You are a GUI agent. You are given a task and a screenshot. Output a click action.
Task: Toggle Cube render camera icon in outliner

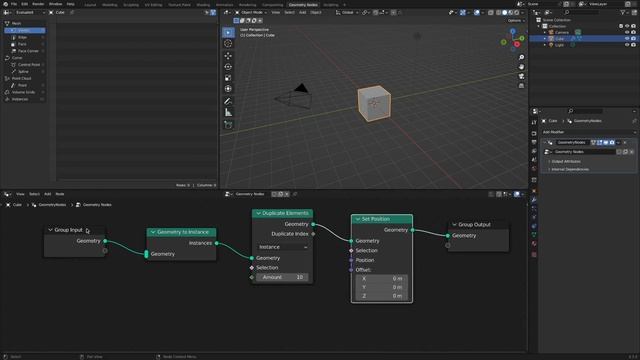(x=633, y=38)
